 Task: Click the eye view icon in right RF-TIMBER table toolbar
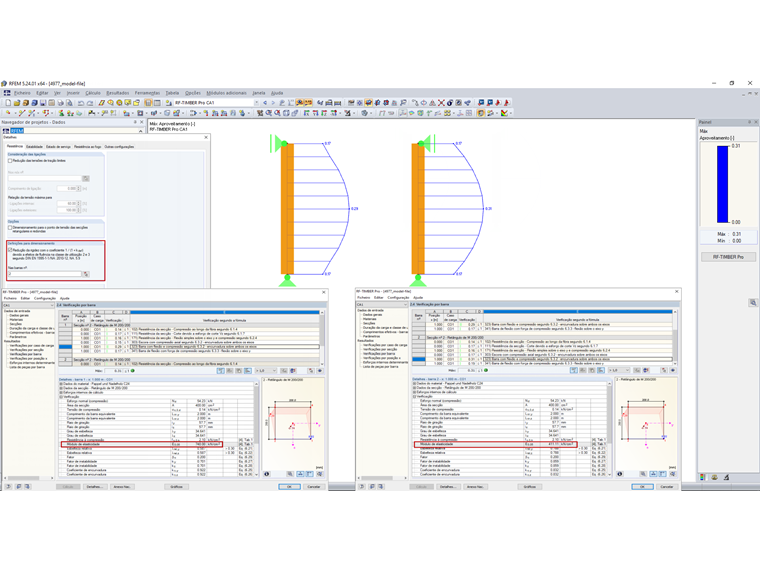coord(673,370)
